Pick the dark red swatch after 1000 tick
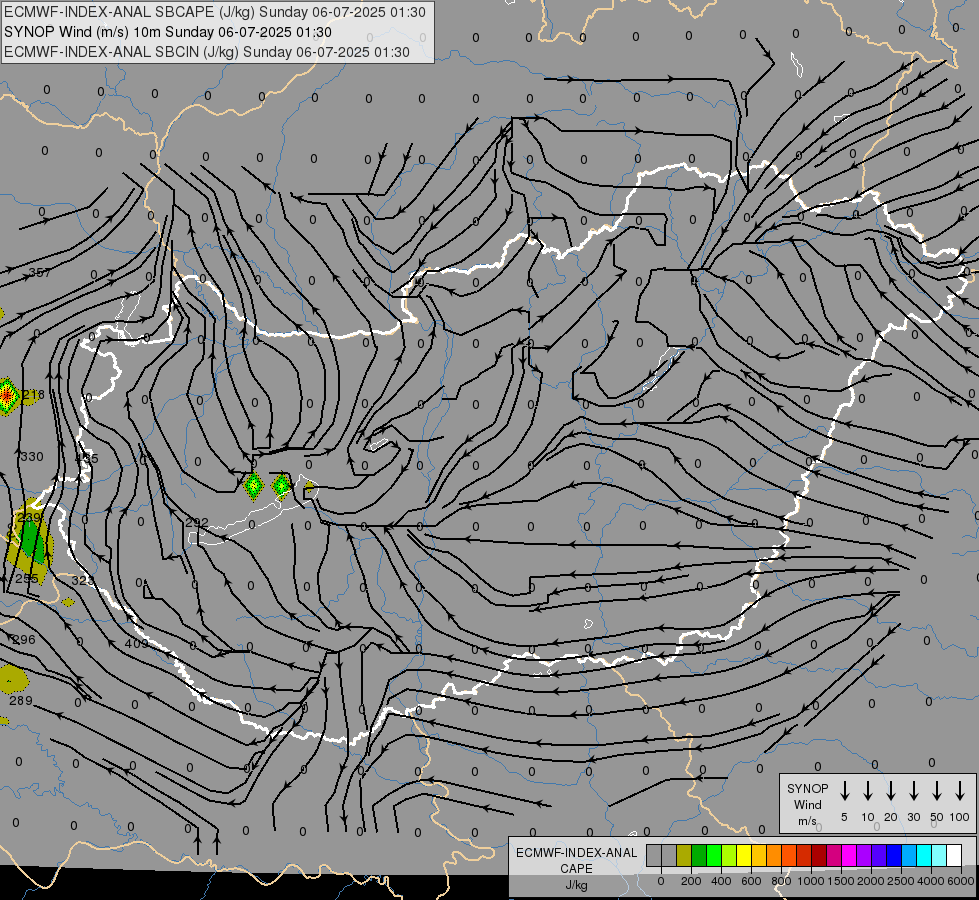The height and width of the screenshot is (900, 979). [x=819, y=855]
